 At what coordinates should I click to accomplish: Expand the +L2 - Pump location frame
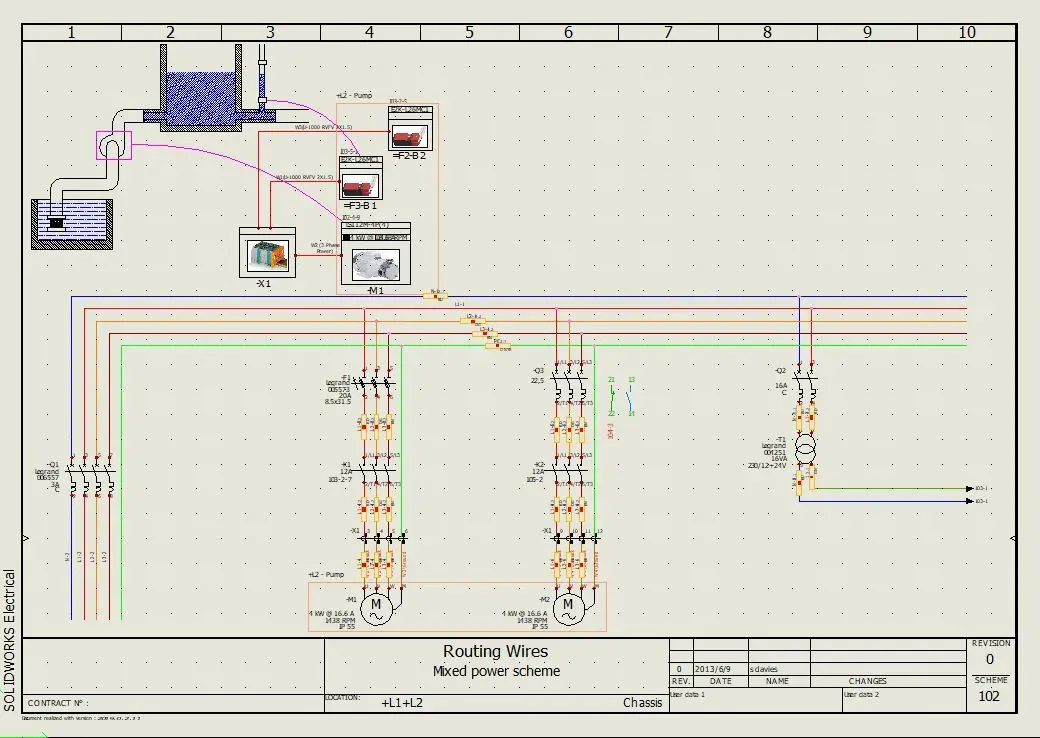328,574
